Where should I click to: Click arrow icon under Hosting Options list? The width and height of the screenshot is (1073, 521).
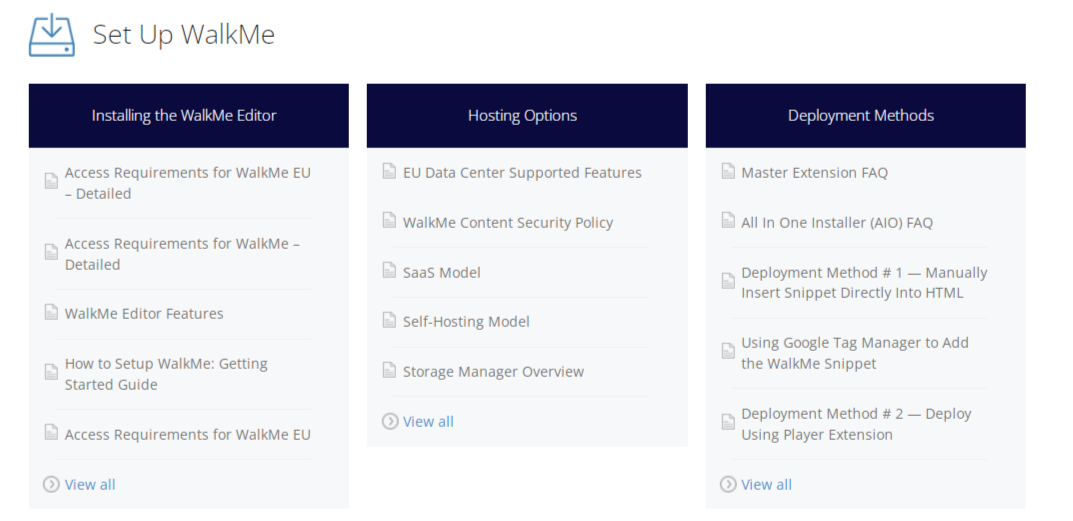coord(390,421)
